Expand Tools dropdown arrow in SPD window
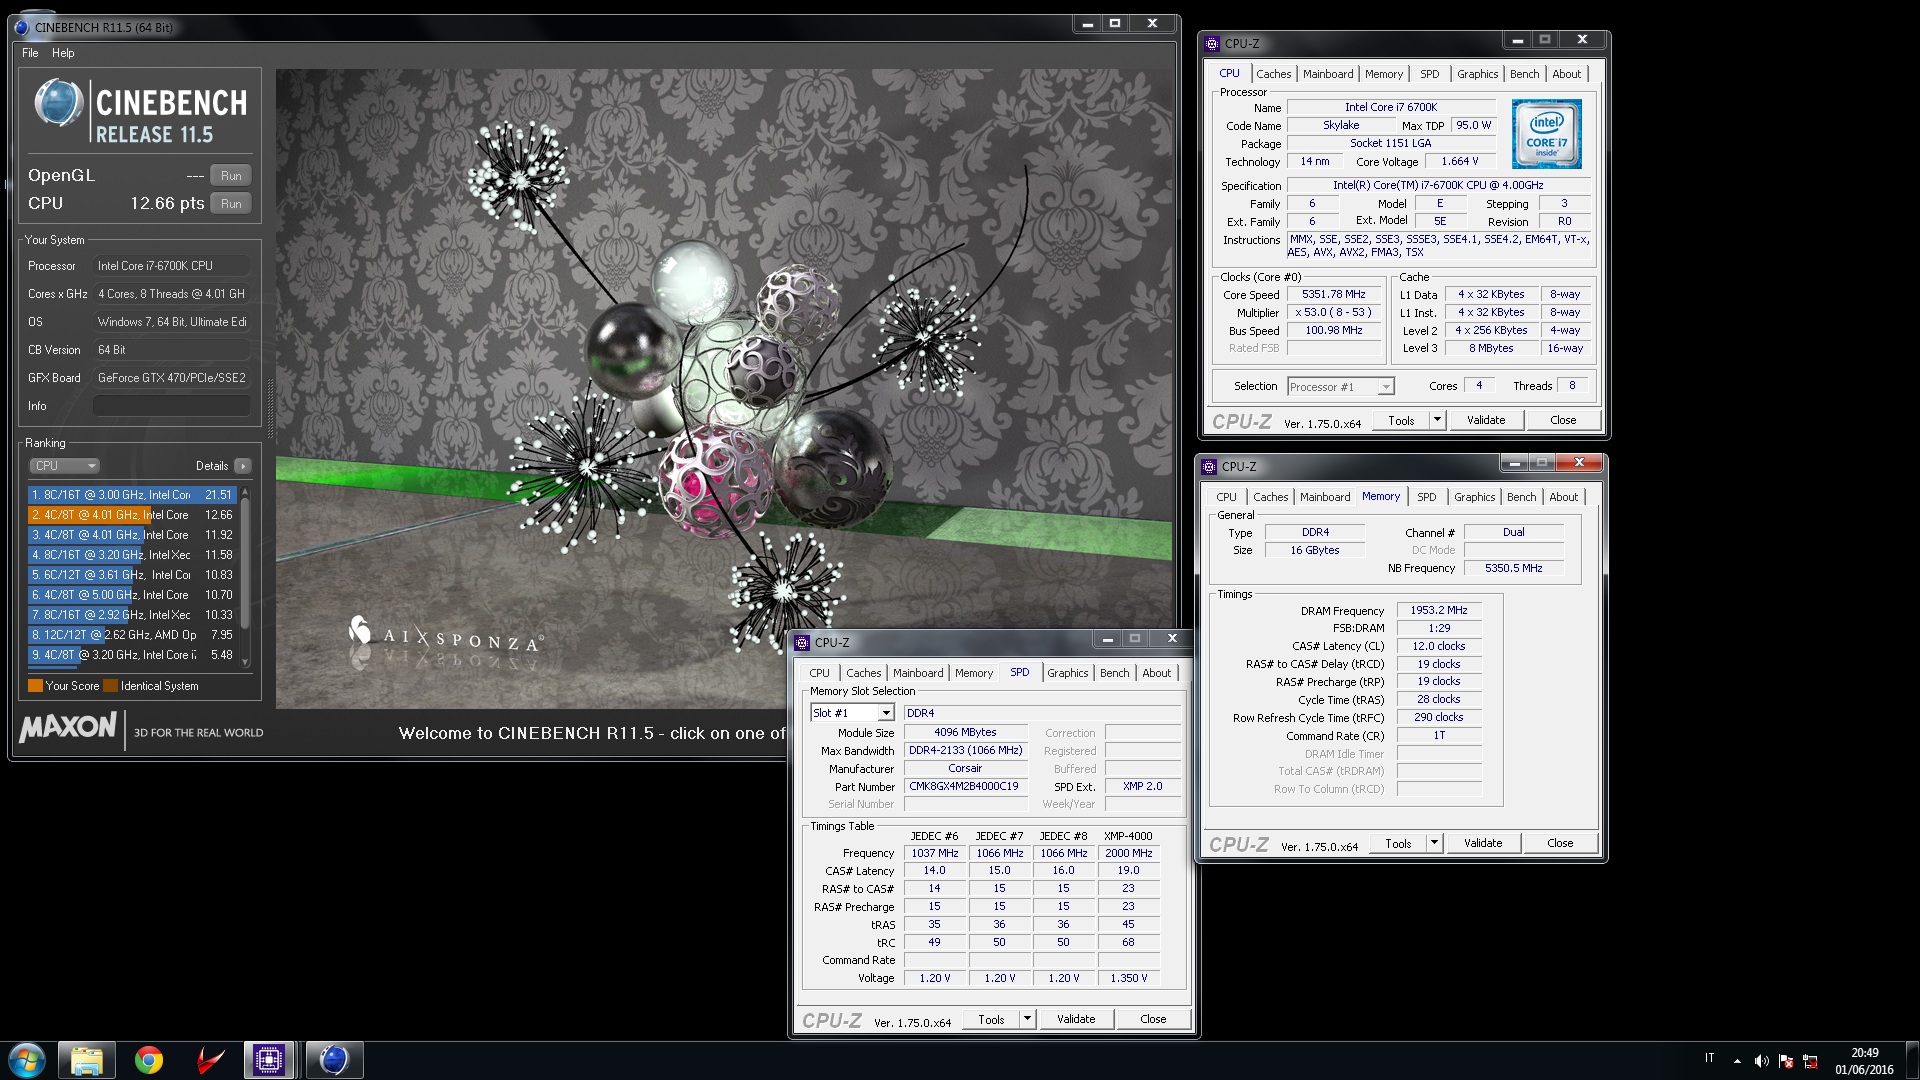This screenshot has width=1920, height=1080. click(x=1027, y=1020)
